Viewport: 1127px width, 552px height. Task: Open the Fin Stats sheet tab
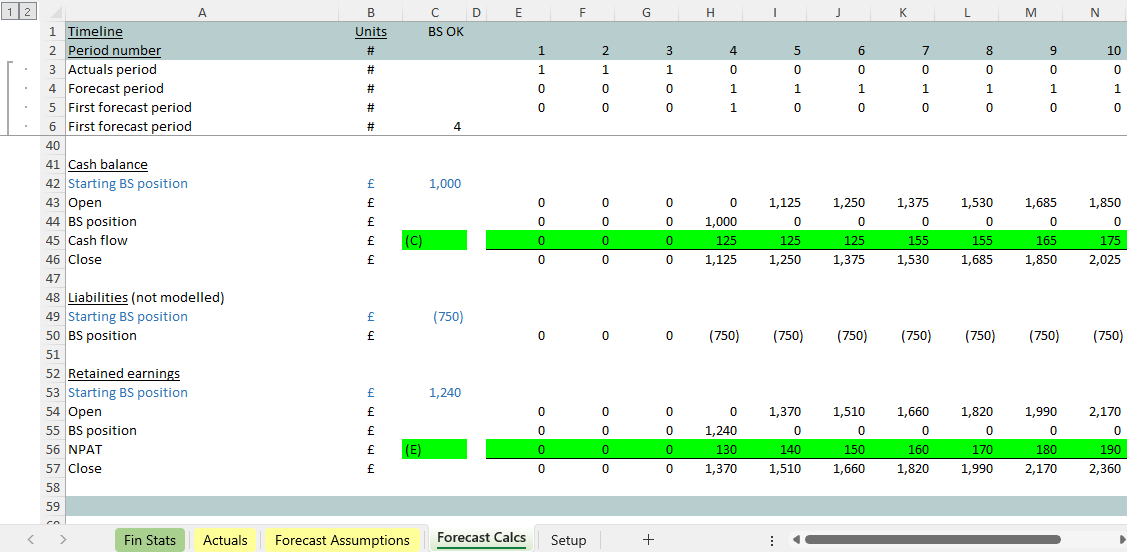point(149,540)
